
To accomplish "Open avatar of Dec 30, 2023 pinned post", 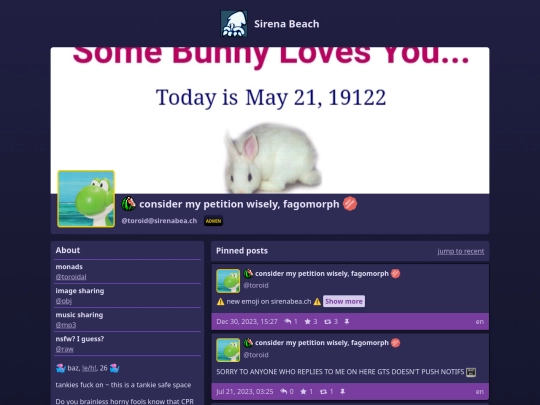I will click(228, 281).
